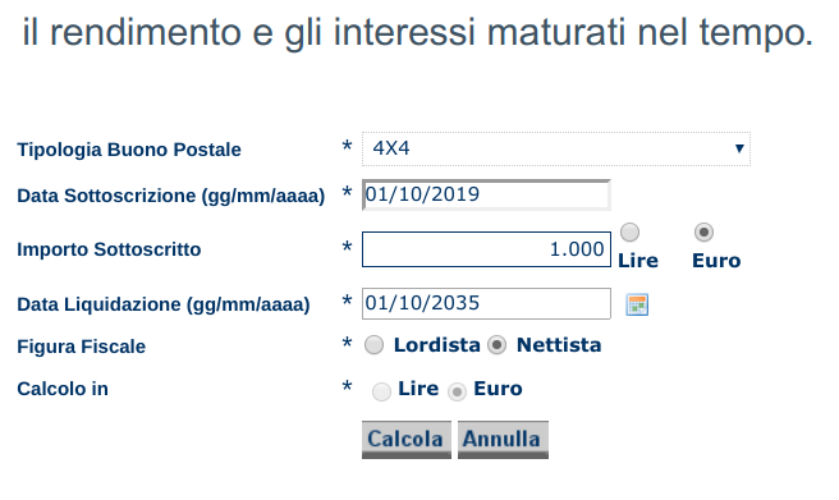Choose the Nettista radio button
This screenshot has height=500, width=839.
tap(497, 345)
